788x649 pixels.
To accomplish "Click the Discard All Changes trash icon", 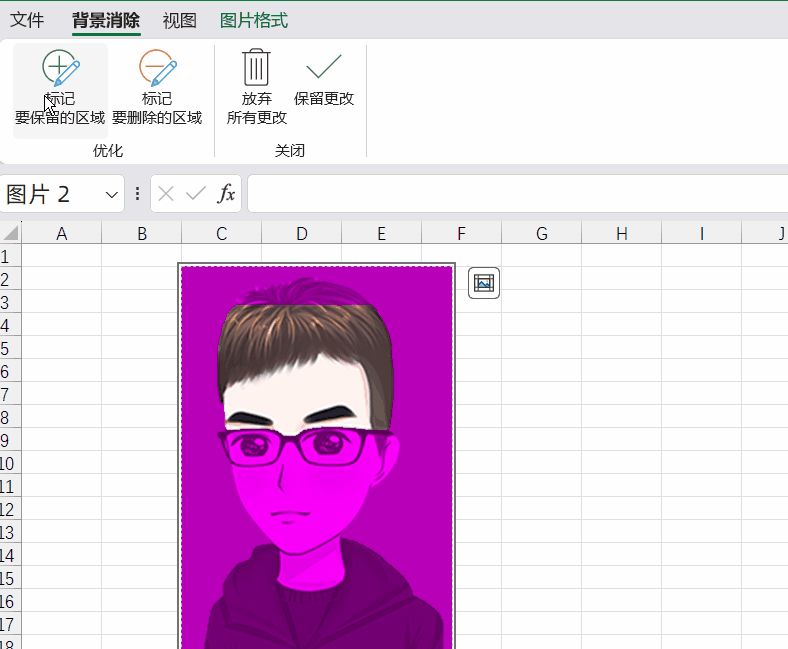I will point(257,69).
